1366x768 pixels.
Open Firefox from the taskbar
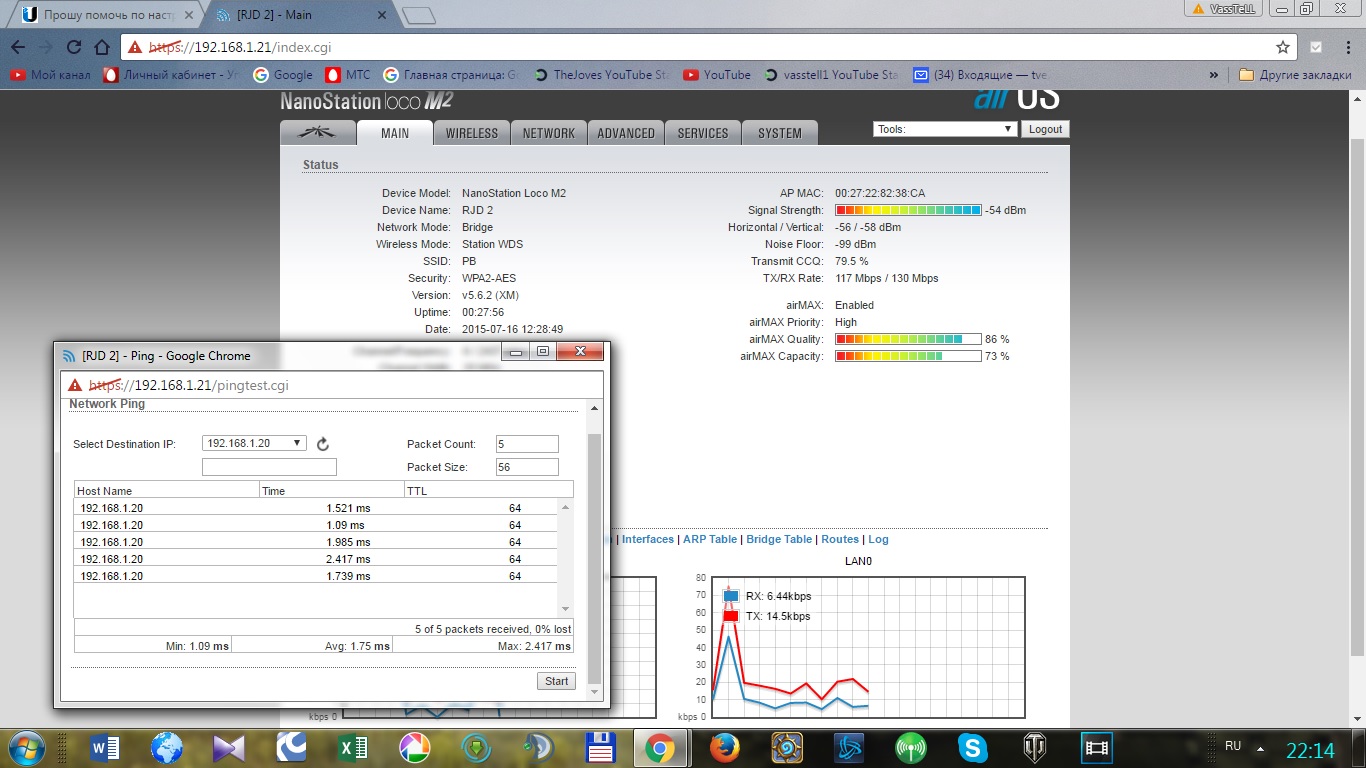tap(724, 747)
